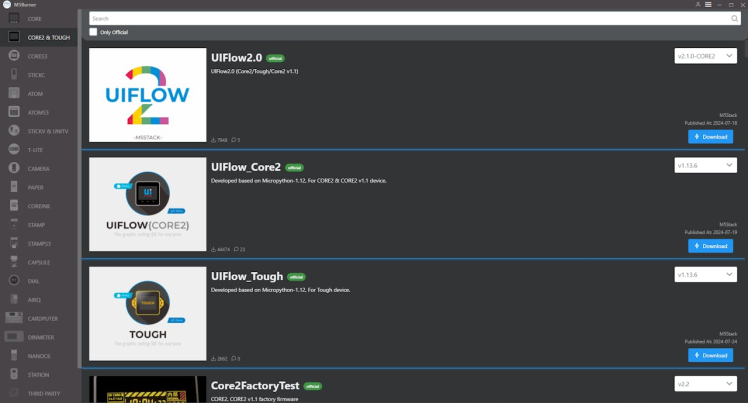Click the UIFlow_Tough title
This screenshot has height=403, width=748.
[x=247, y=276]
